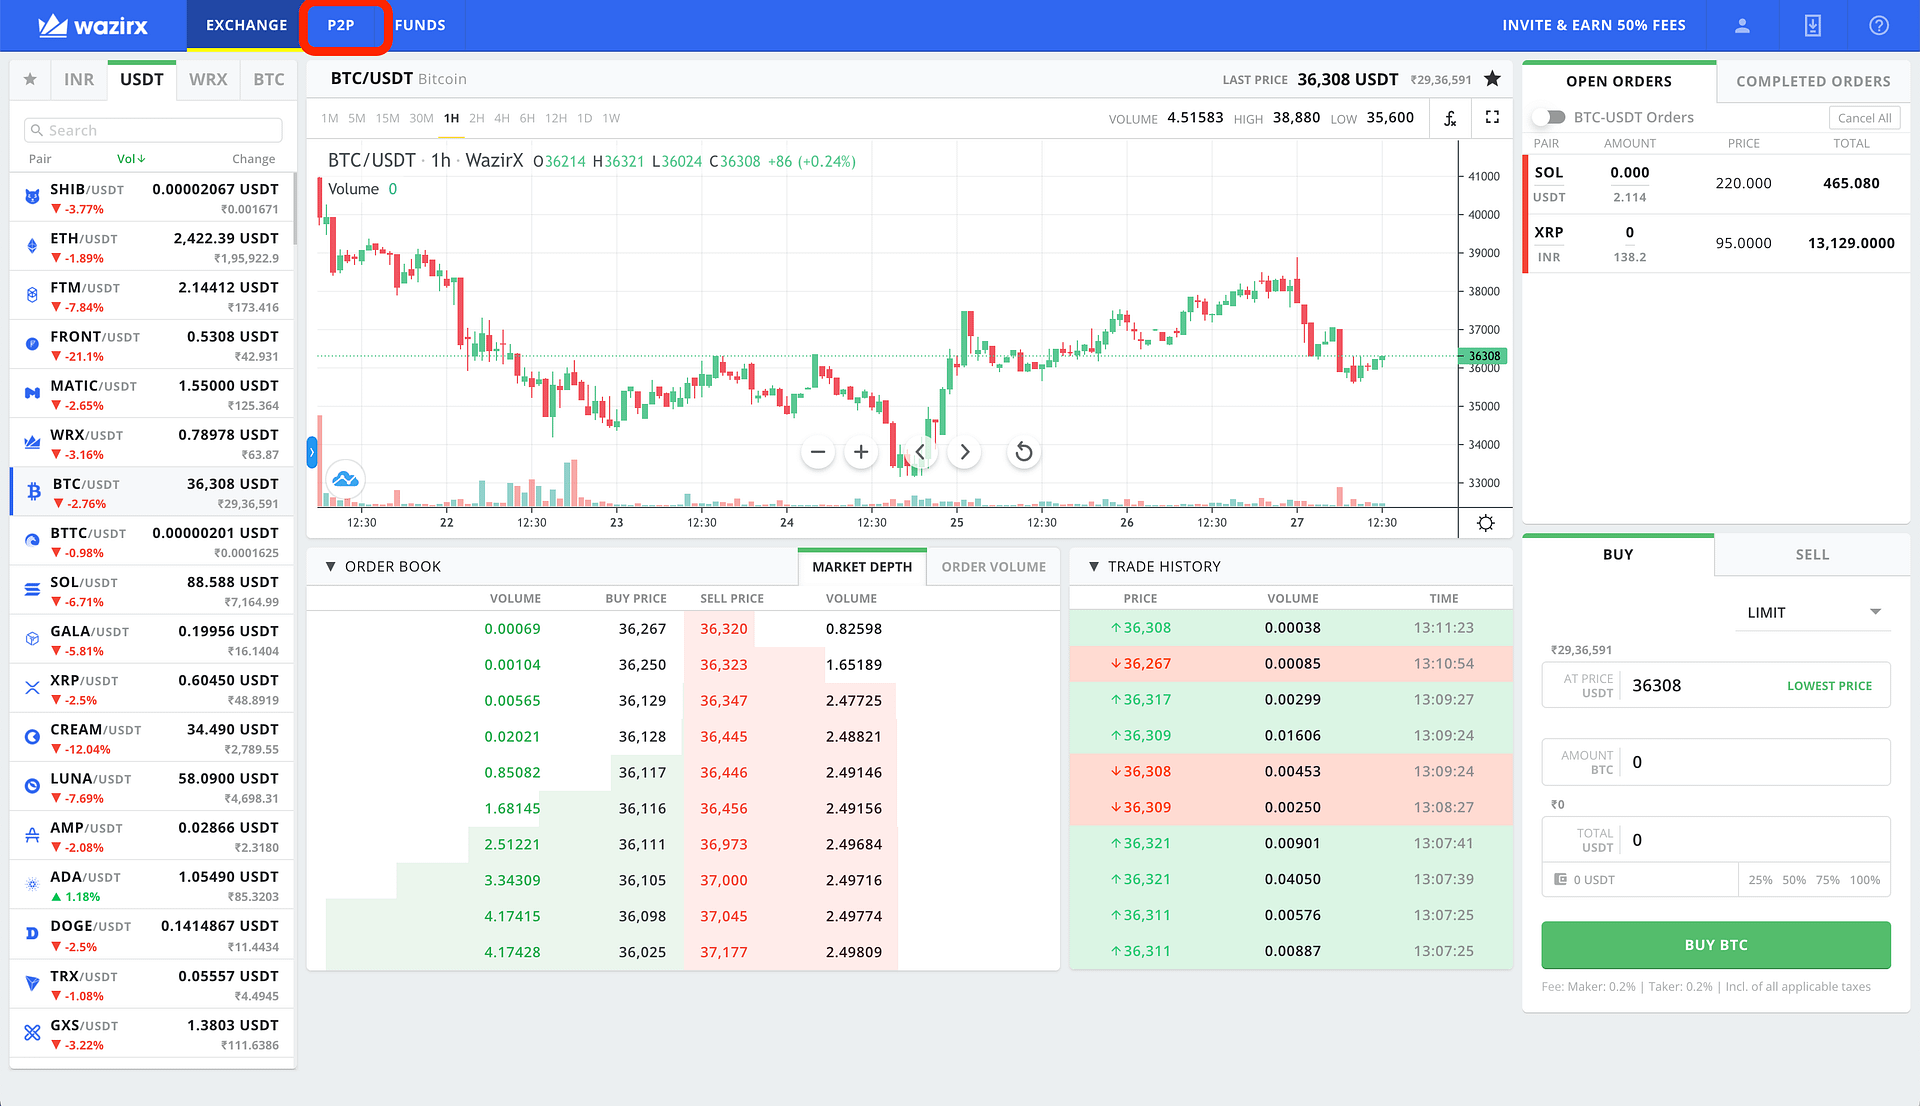Open chart settings gear icon

point(1485,523)
